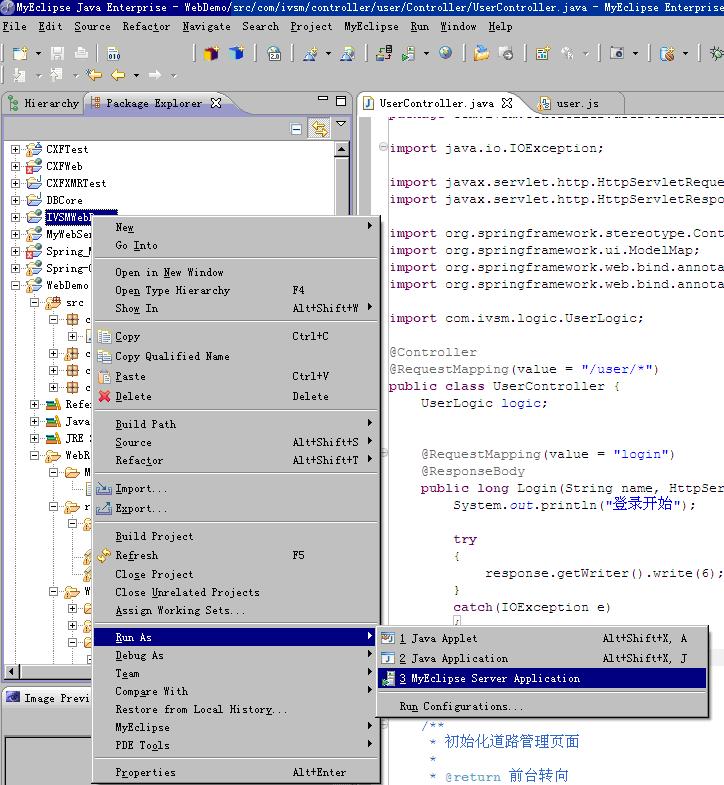The image size is (724, 785).
Task: Collapse the import block fold marker
Action: pyautogui.click(x=383, y=147)
